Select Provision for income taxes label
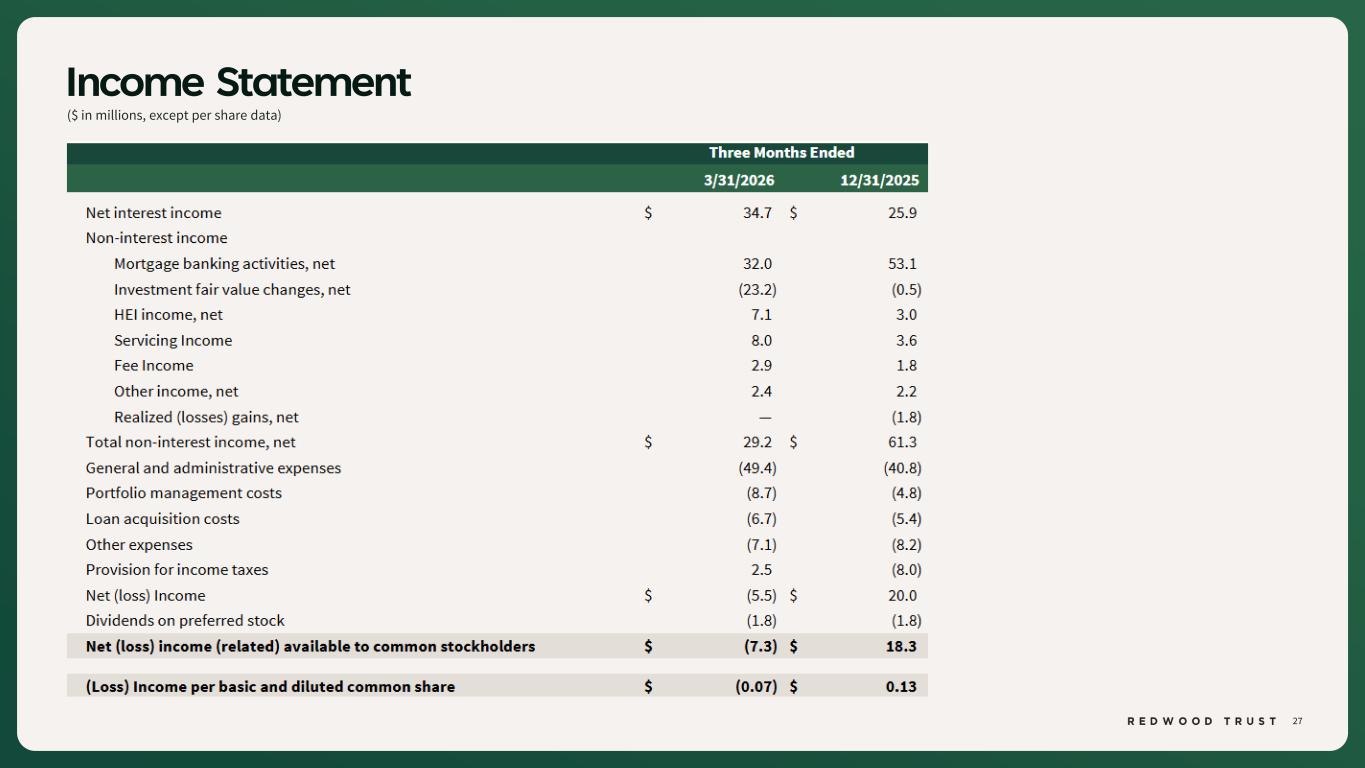Image resolution: width=1365 pixels, height=768 pixels. [x=177, y=570]
